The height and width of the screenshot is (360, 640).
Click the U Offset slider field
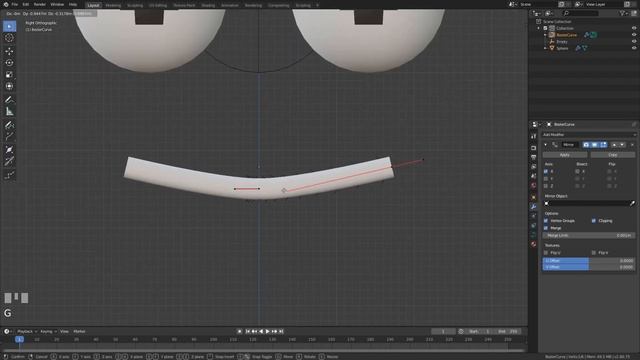click(x=589, y=260)
